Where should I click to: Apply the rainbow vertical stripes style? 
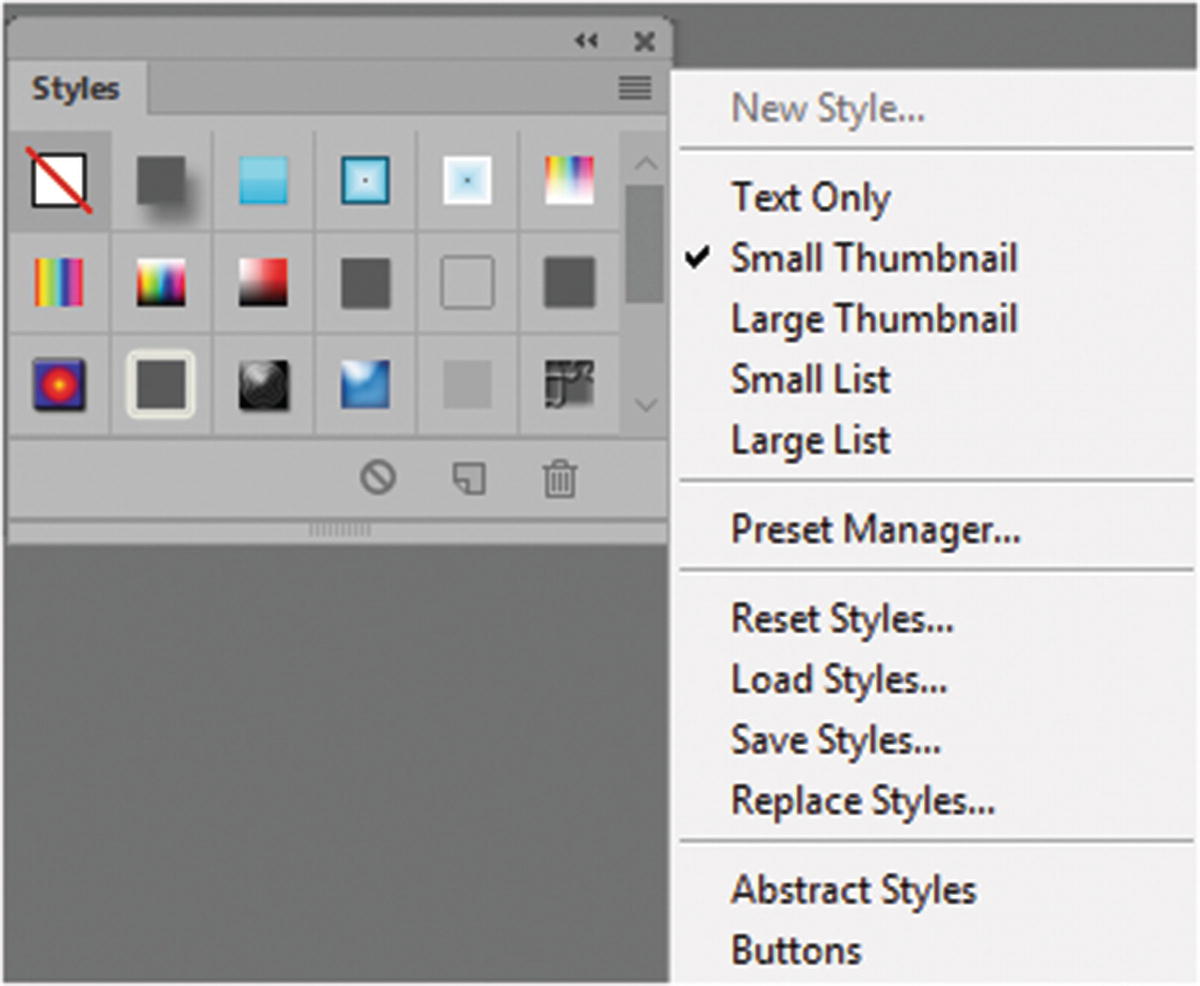[x=59, y=283]
